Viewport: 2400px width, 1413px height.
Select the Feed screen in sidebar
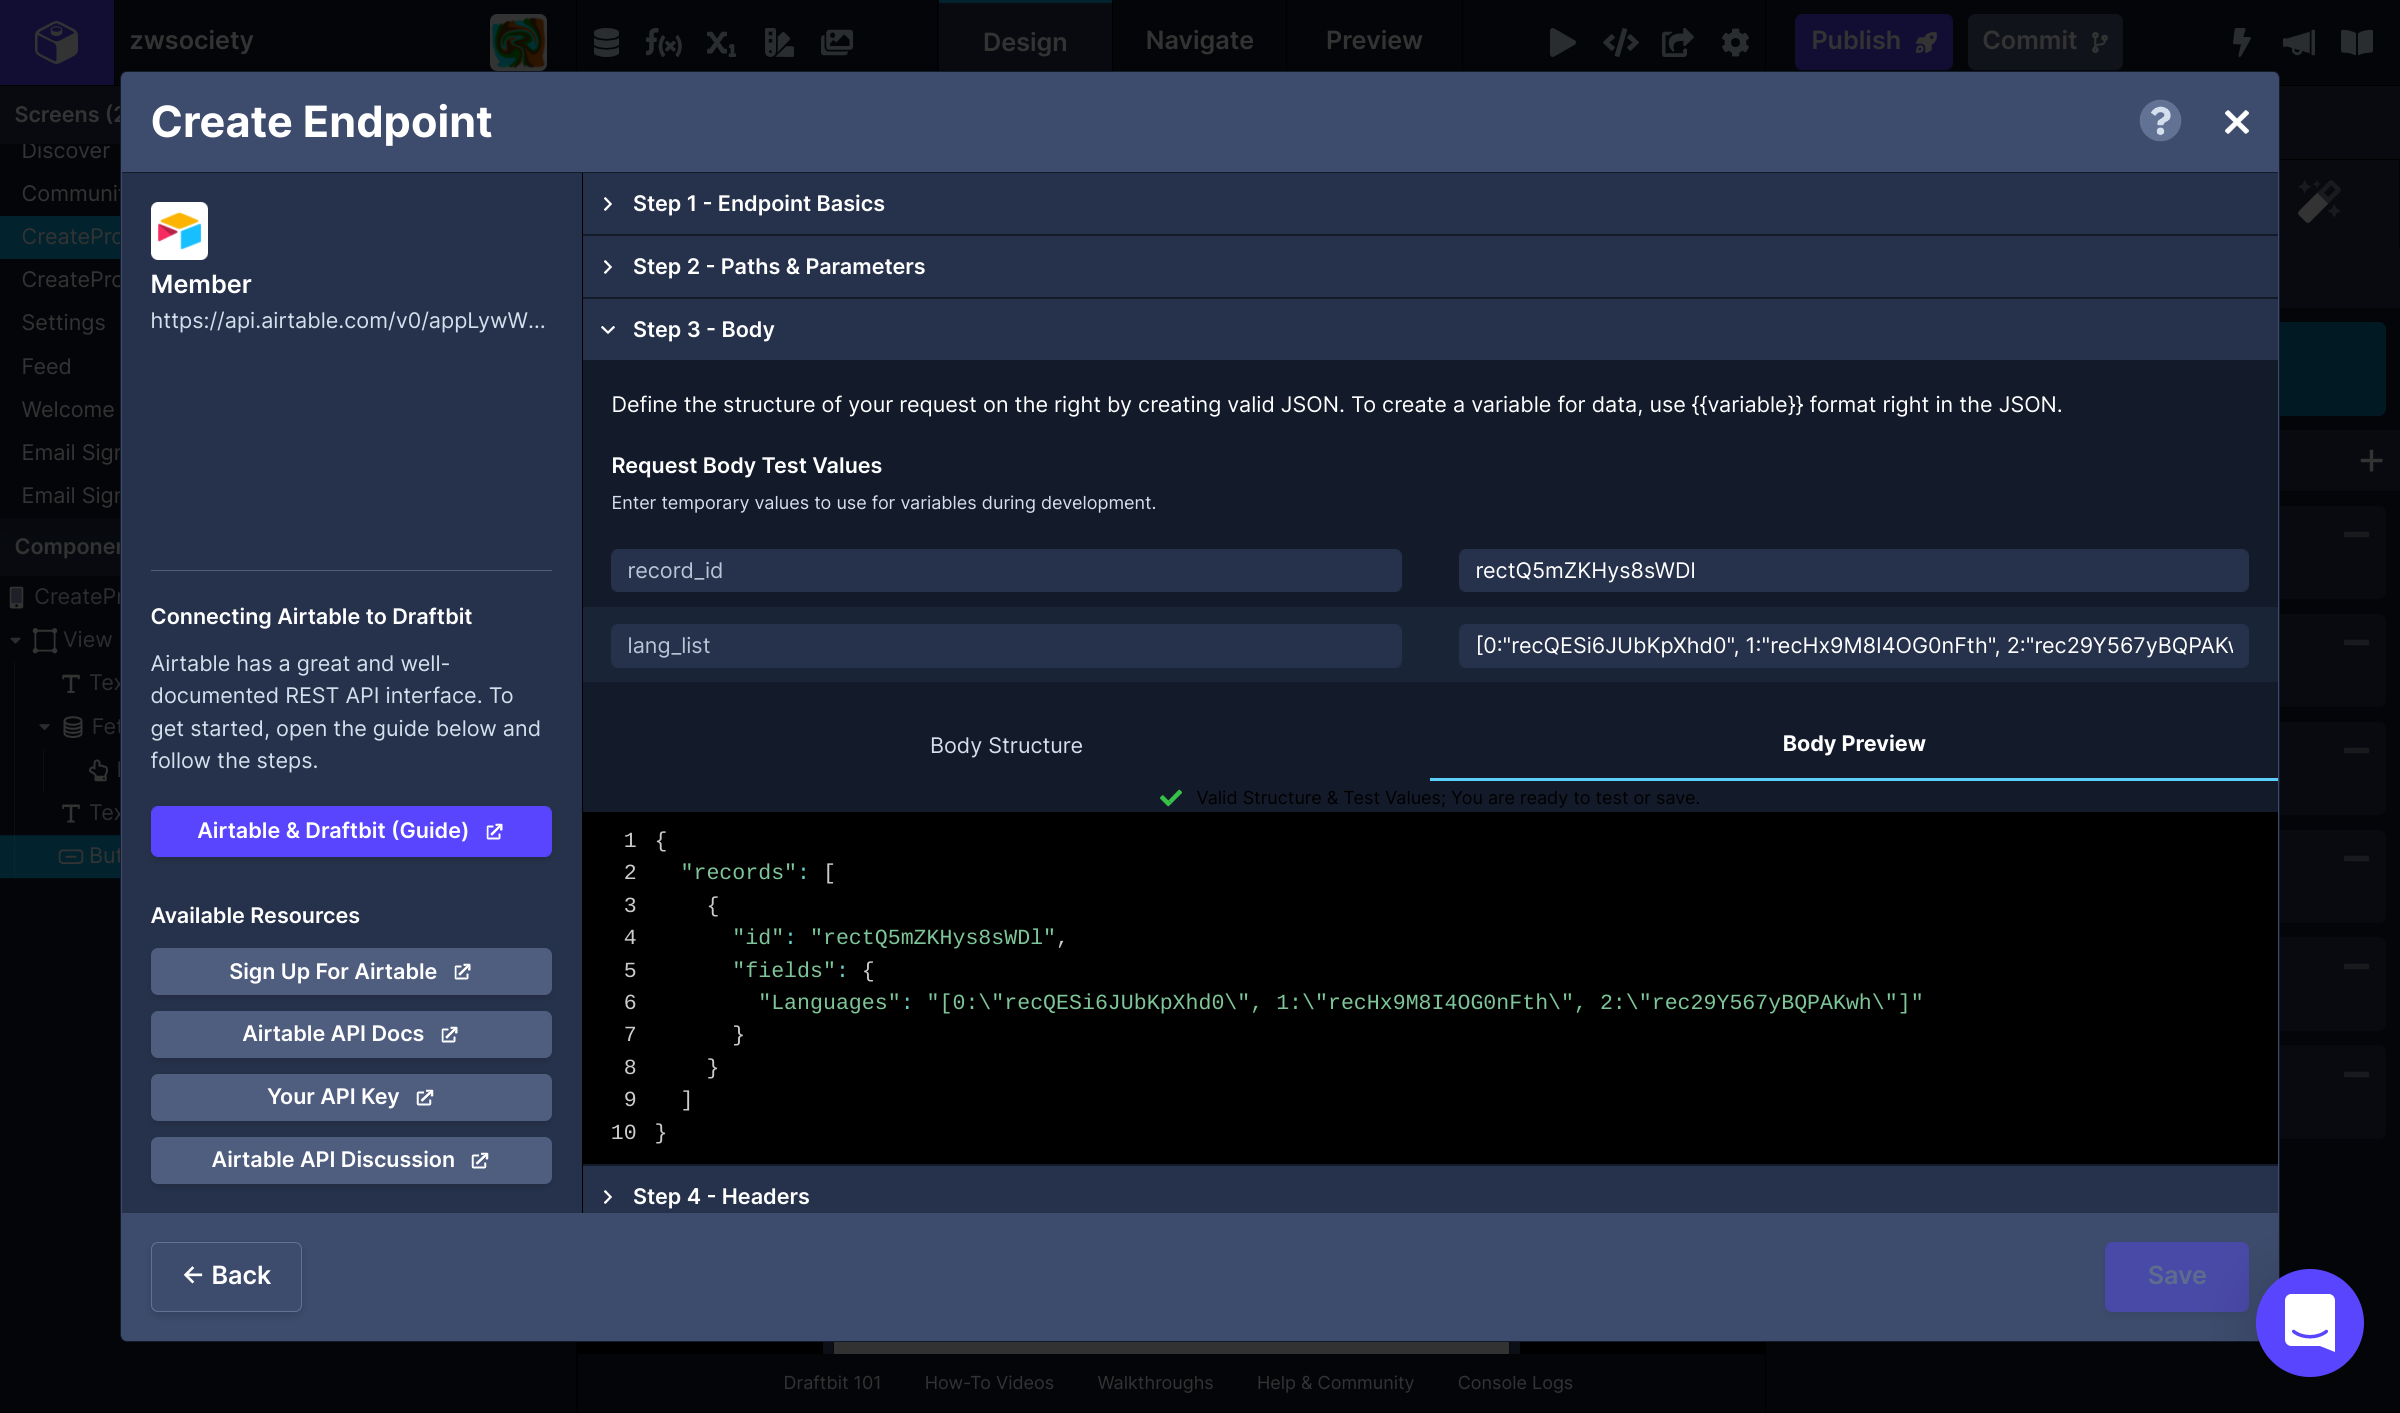[46, 367]
